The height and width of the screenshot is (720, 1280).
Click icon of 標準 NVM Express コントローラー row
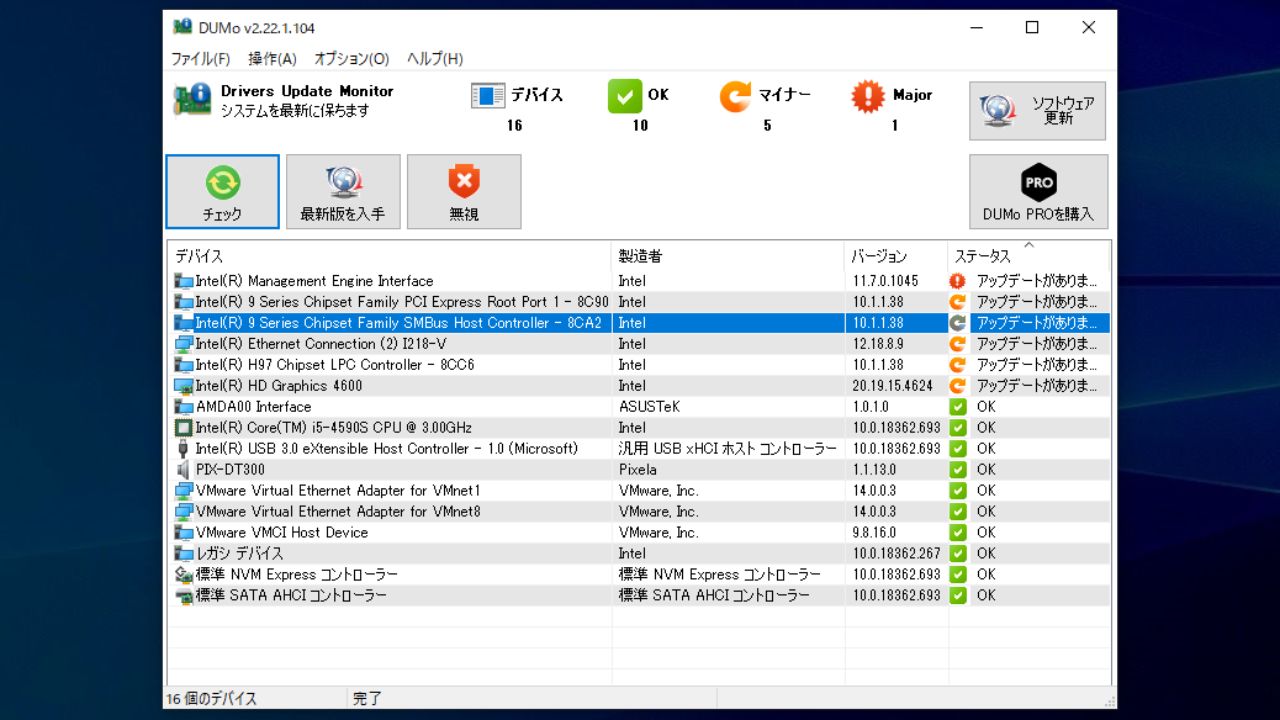[x=184, y=575]
